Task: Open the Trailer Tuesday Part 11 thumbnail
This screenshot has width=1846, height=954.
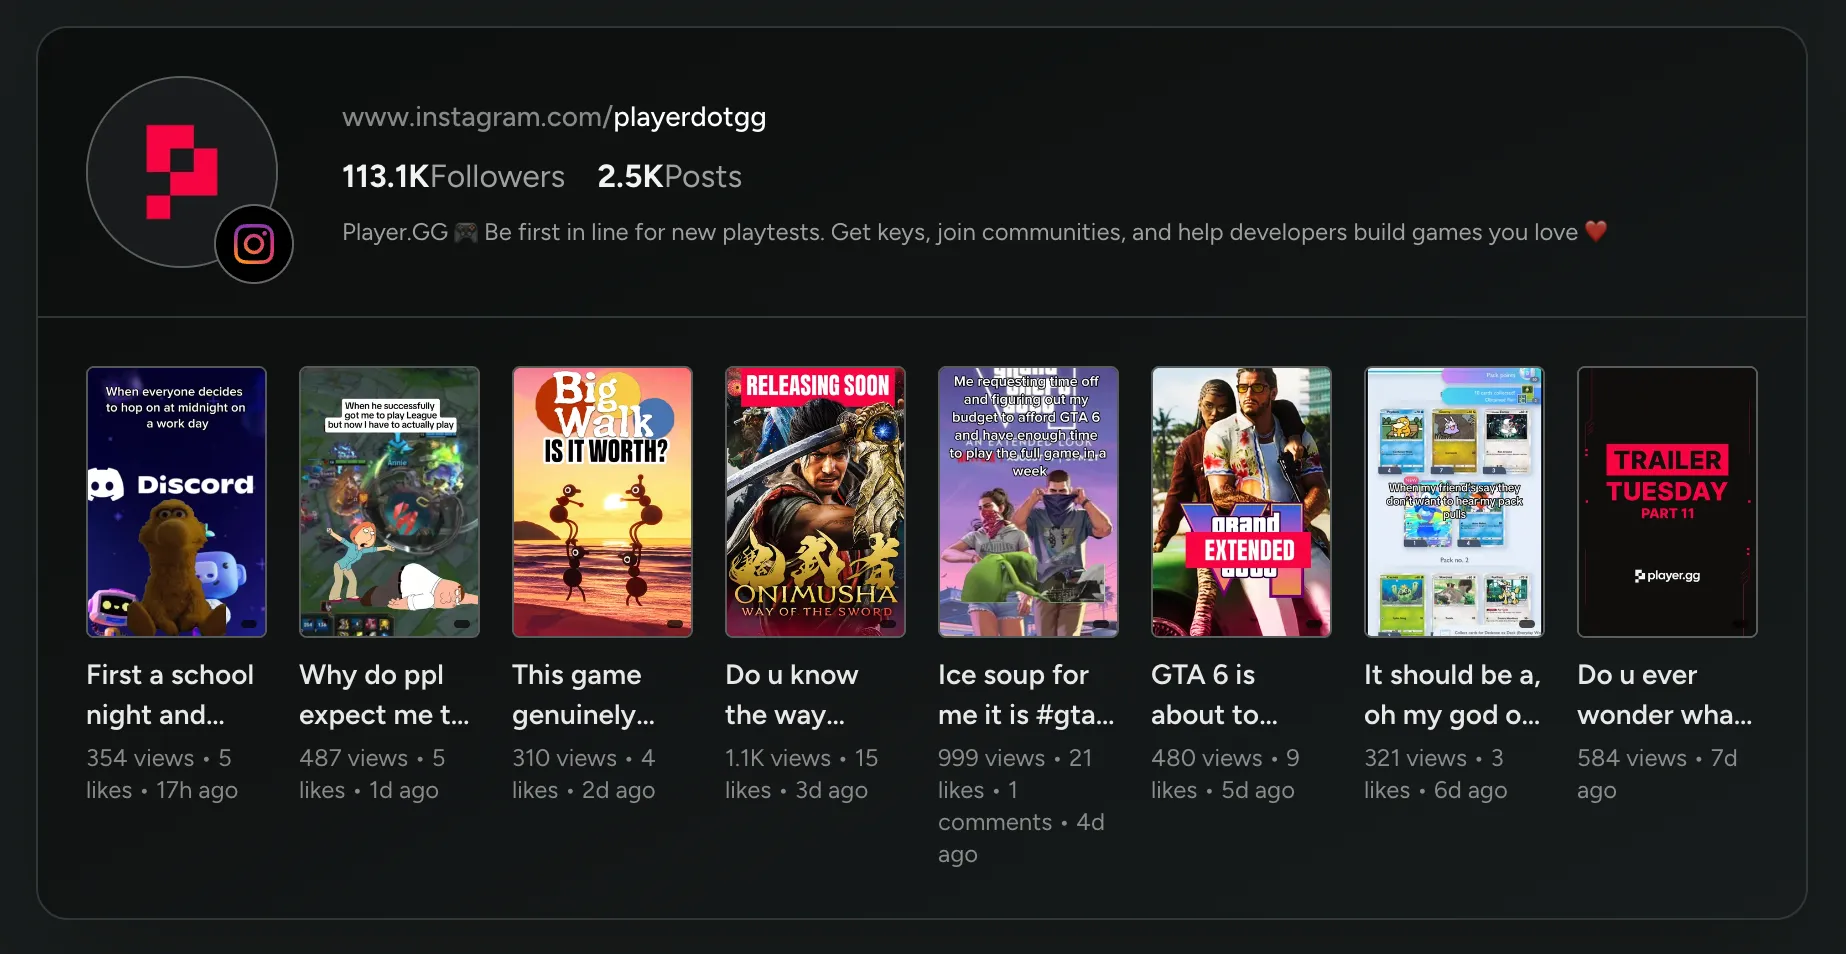Action: click(x=1668, y=502)
